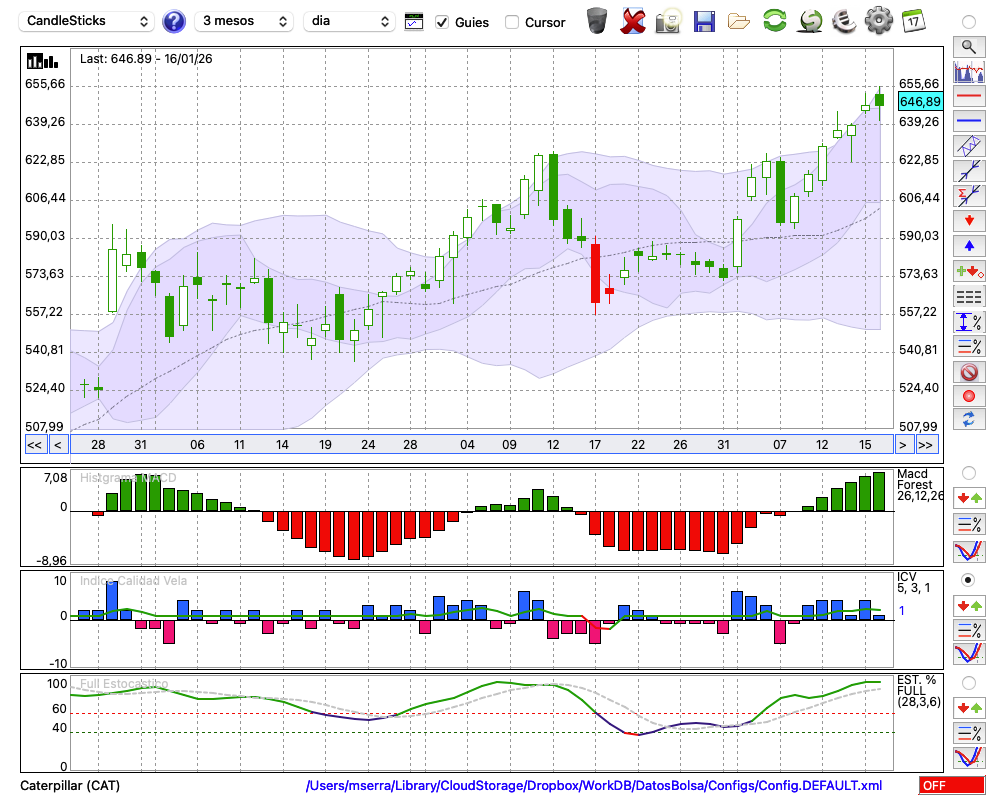Click the red down arrow marker tool
The width and height of the screenshot is (1000, 800).
point(969,221)
